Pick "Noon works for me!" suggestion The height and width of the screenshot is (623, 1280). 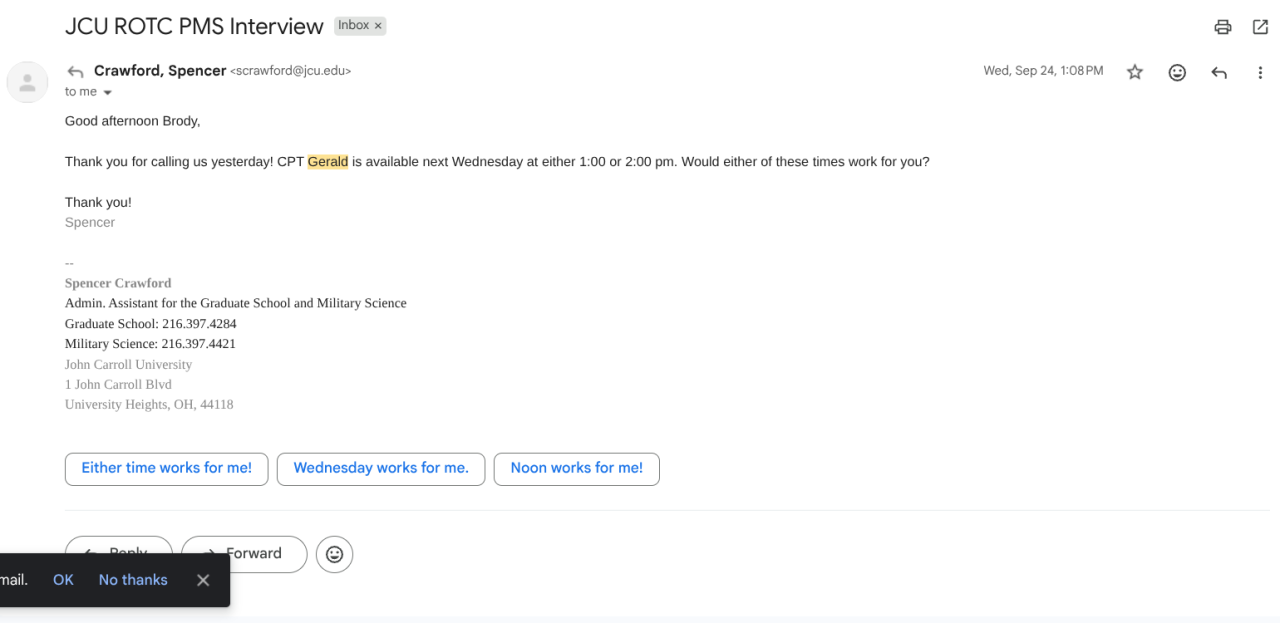tap(576, 468)
